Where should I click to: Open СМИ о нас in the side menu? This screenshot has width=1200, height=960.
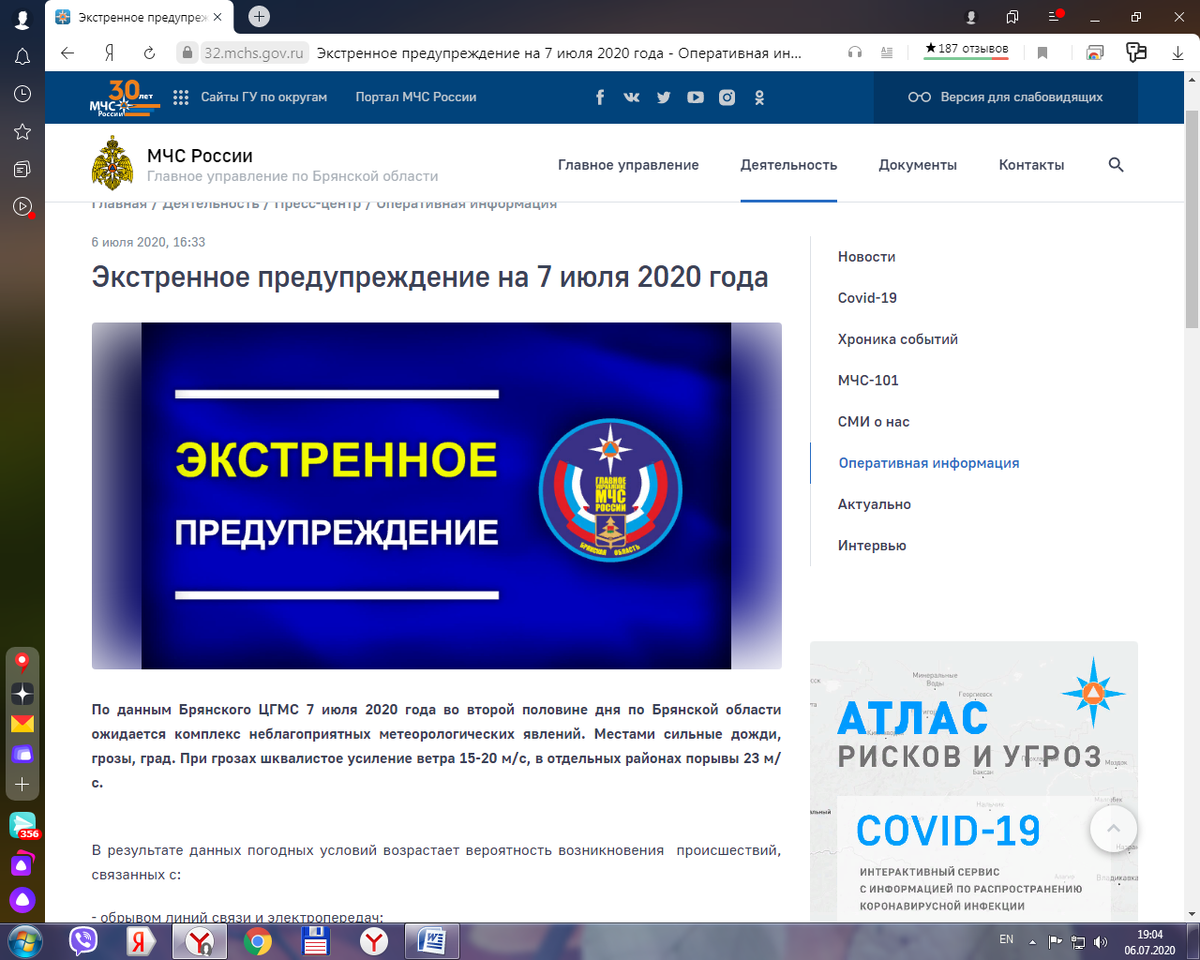click(x=874, y=422)
